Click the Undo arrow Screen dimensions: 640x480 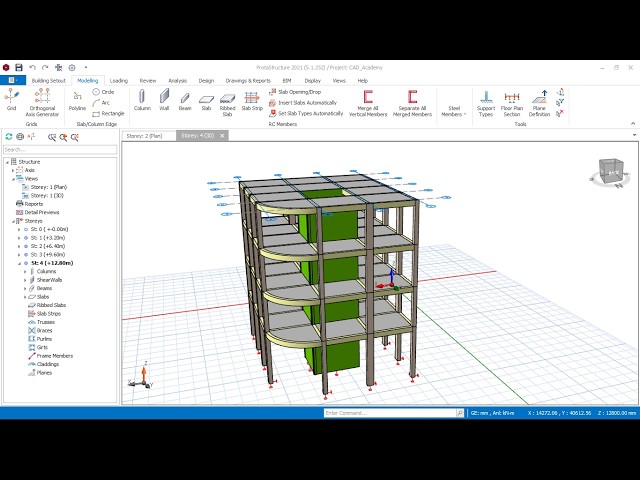pyautogui.click(x=32, y=67)
